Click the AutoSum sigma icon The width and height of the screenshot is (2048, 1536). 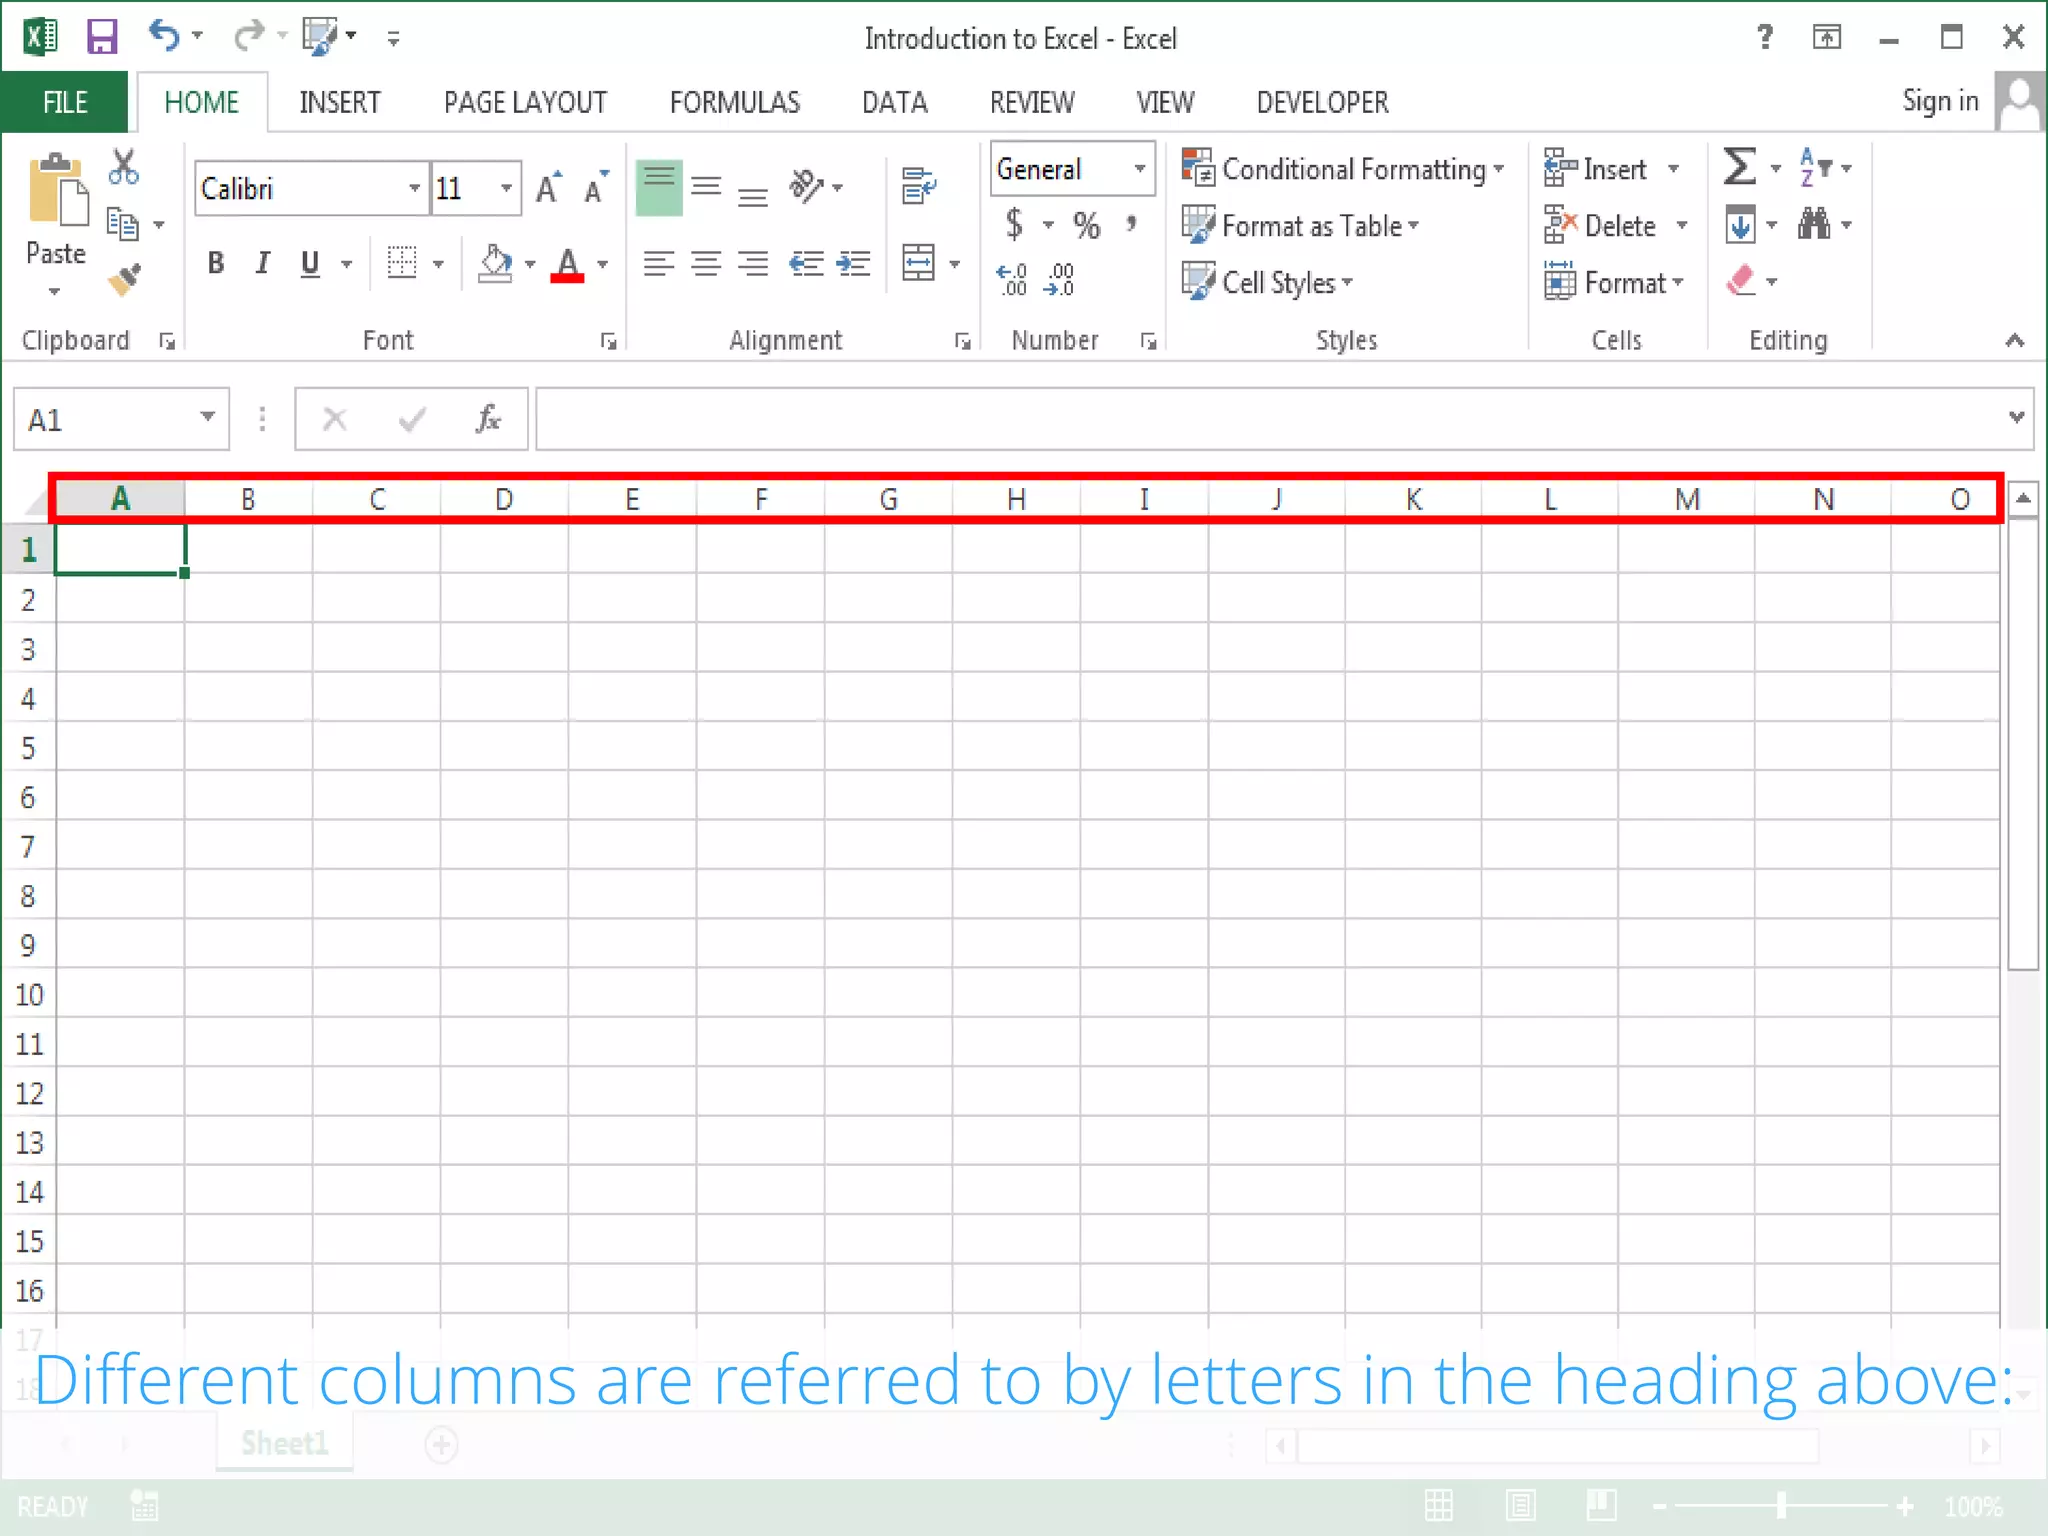[x=1740, y=167]
